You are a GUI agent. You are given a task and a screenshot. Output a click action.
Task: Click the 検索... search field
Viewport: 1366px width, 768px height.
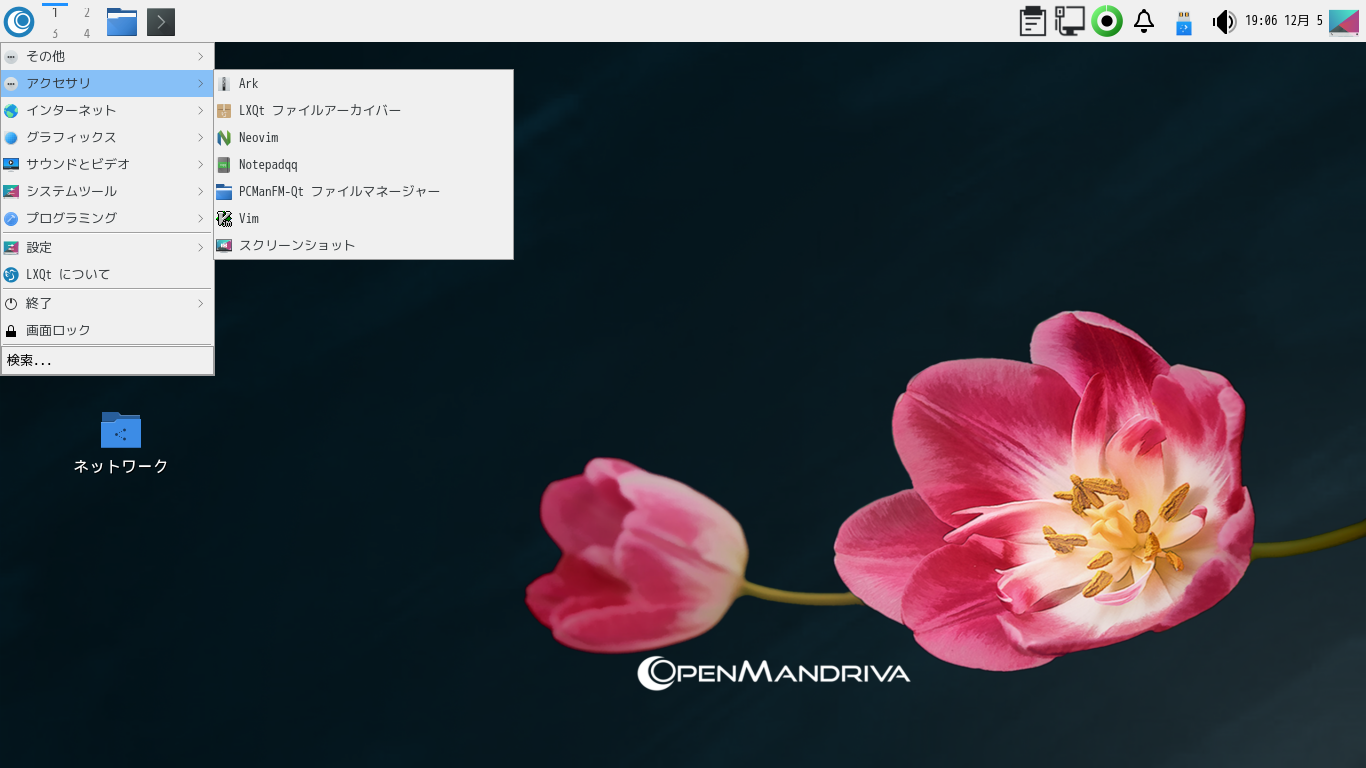pos(107,361)
